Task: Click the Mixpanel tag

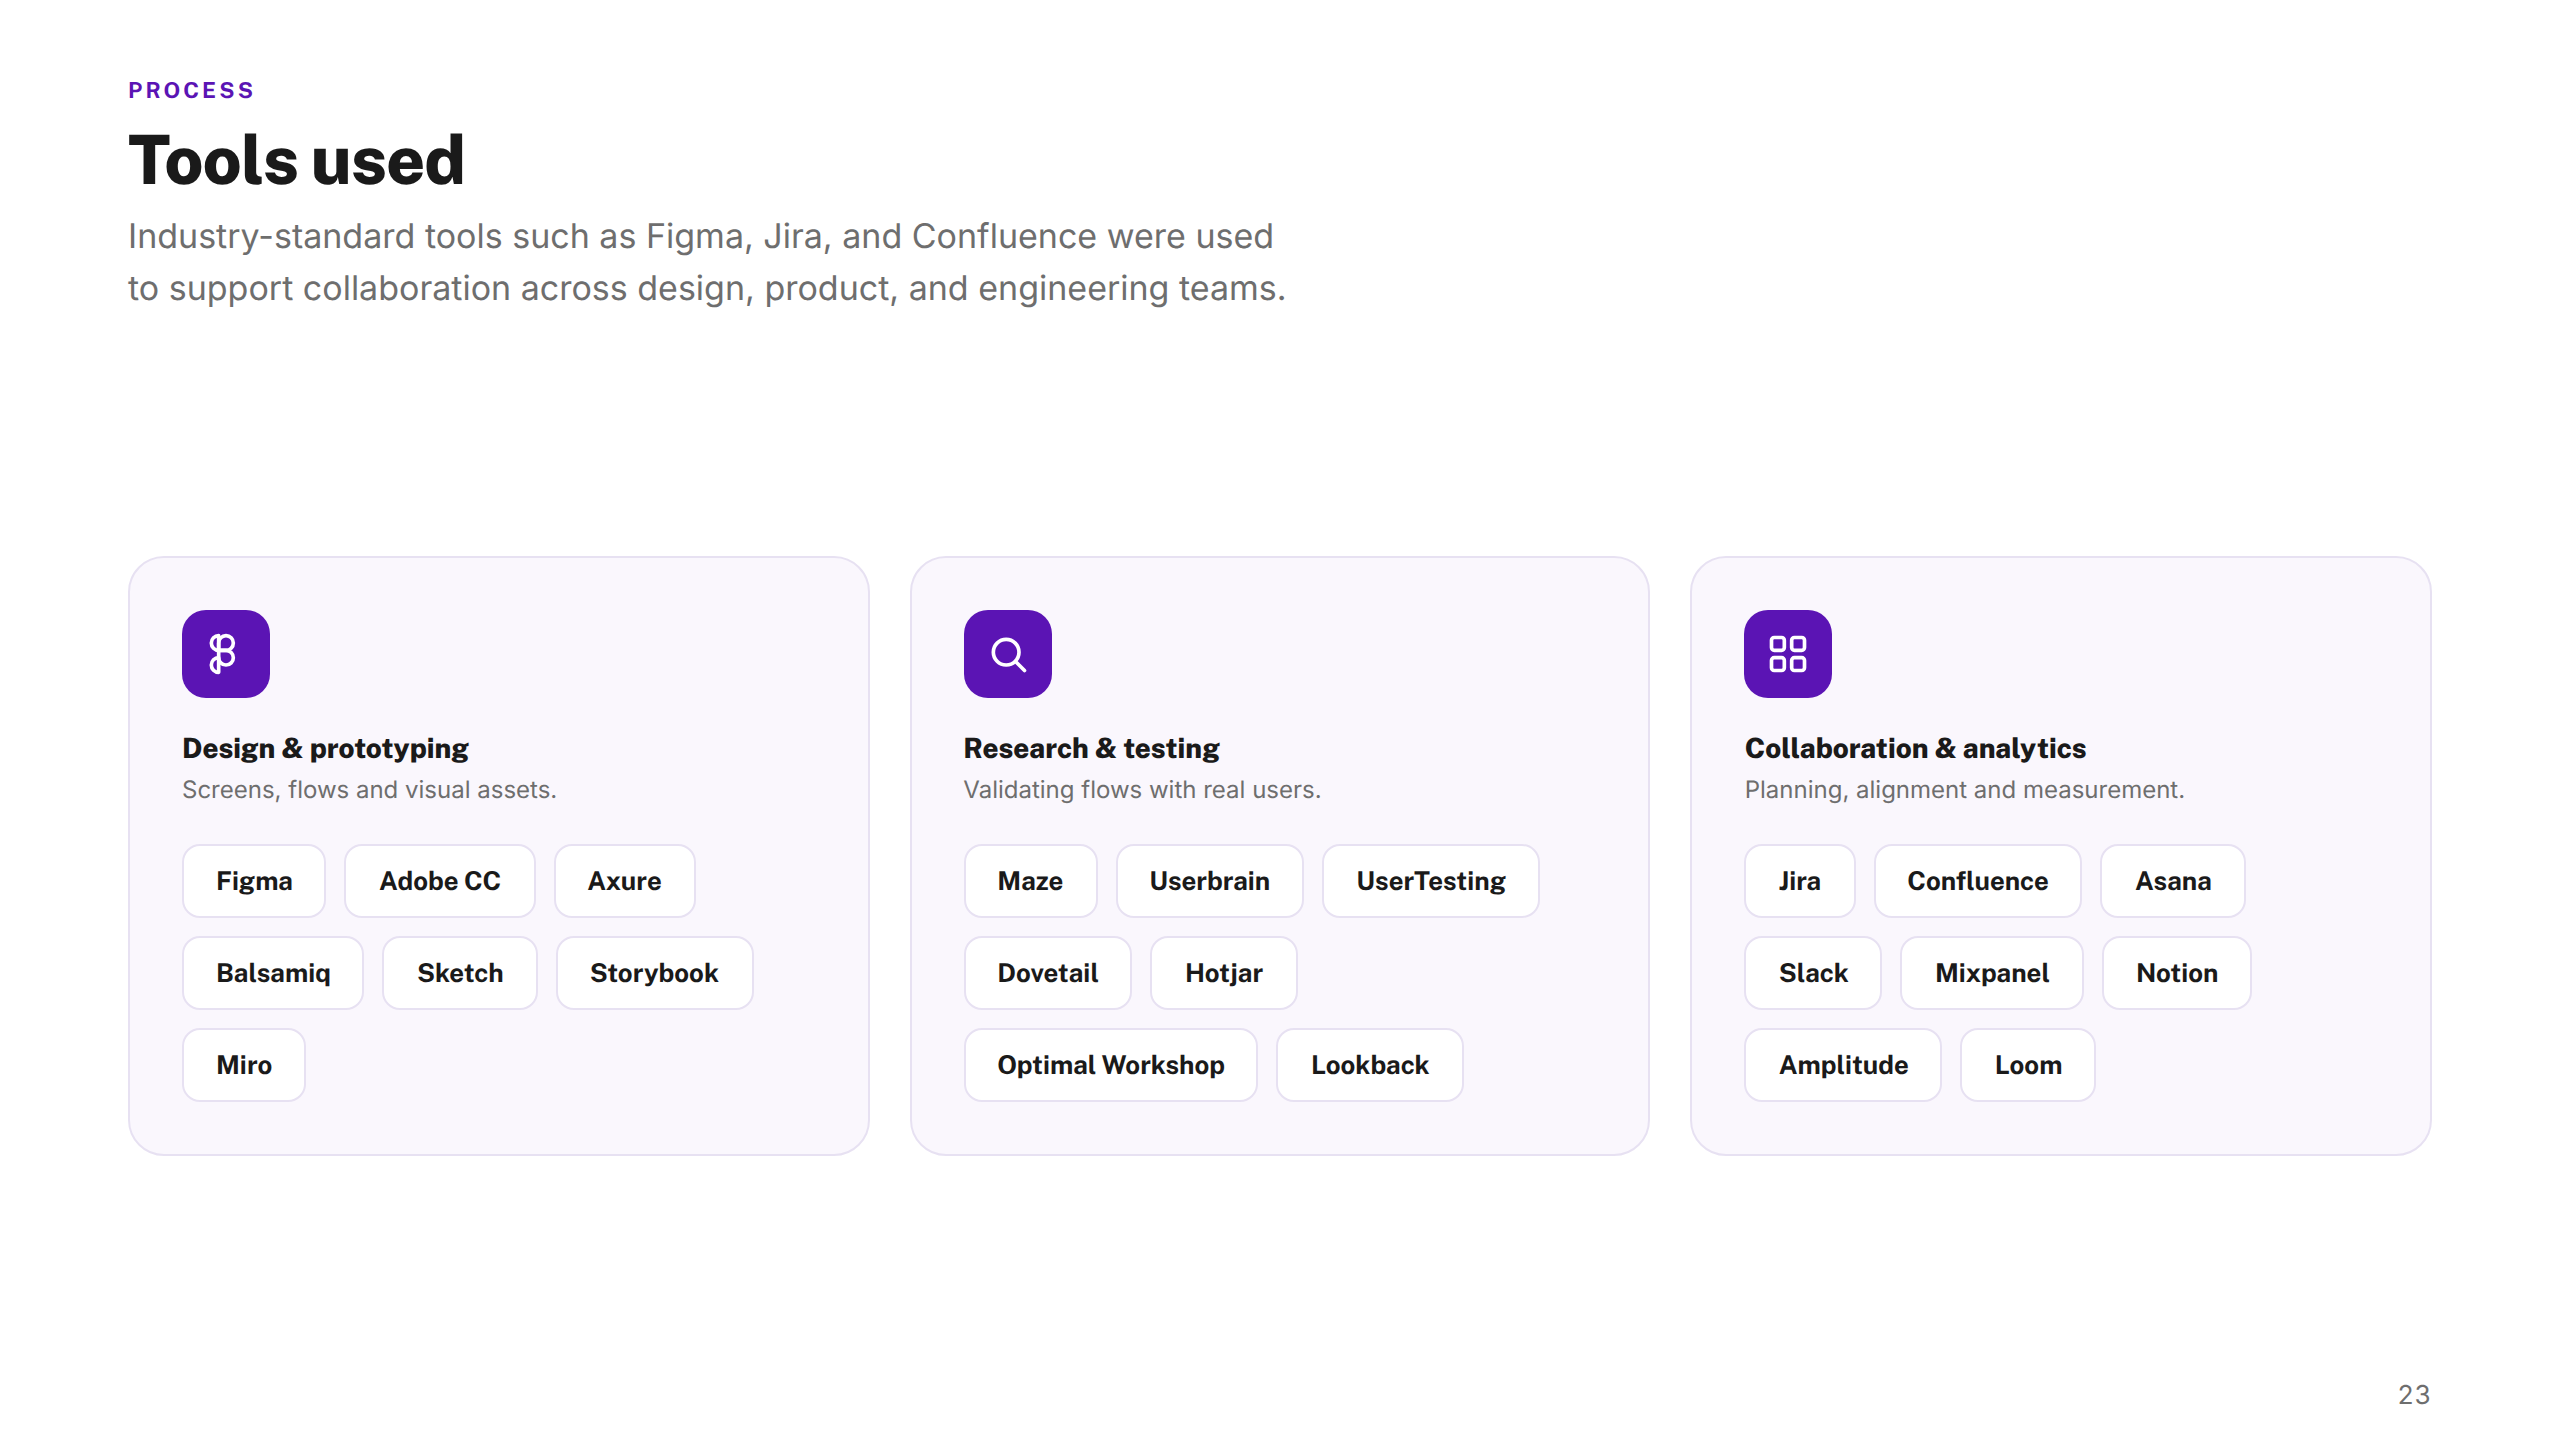Action: 1992,973
